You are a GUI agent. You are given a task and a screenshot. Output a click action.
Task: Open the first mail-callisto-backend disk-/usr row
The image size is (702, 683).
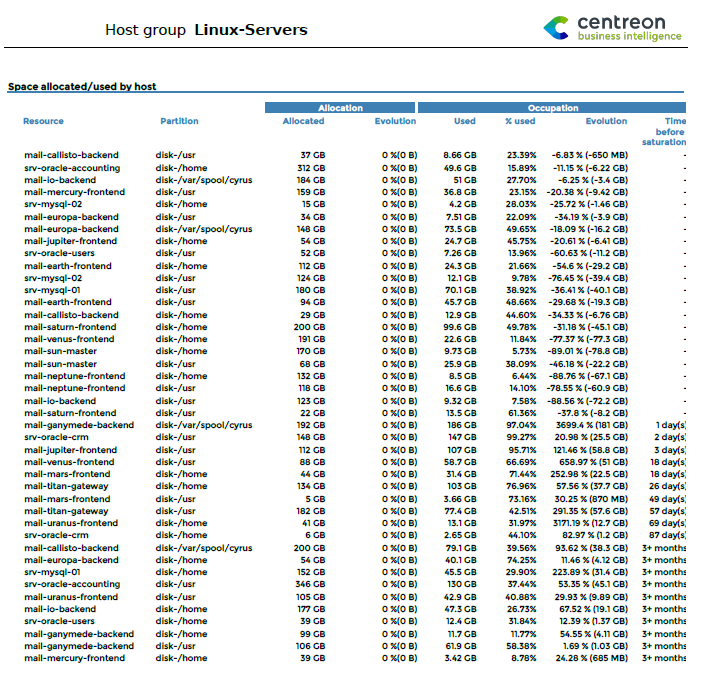point(71,155)
